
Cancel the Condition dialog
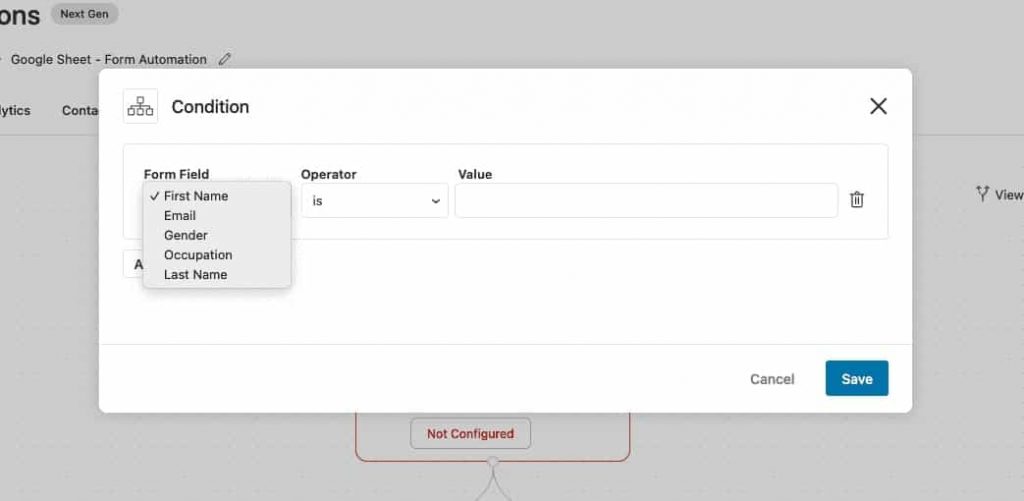point(772,379)
